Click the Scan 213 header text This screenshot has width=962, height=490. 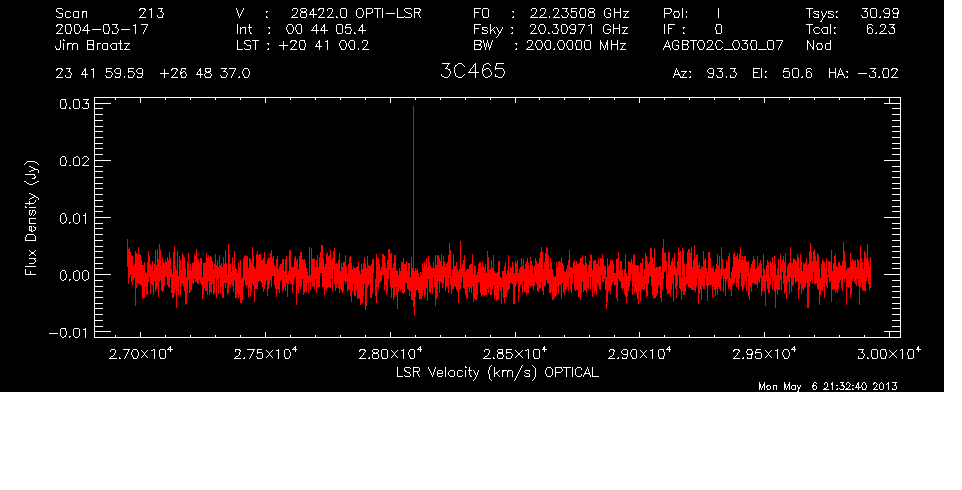point(110,14)
